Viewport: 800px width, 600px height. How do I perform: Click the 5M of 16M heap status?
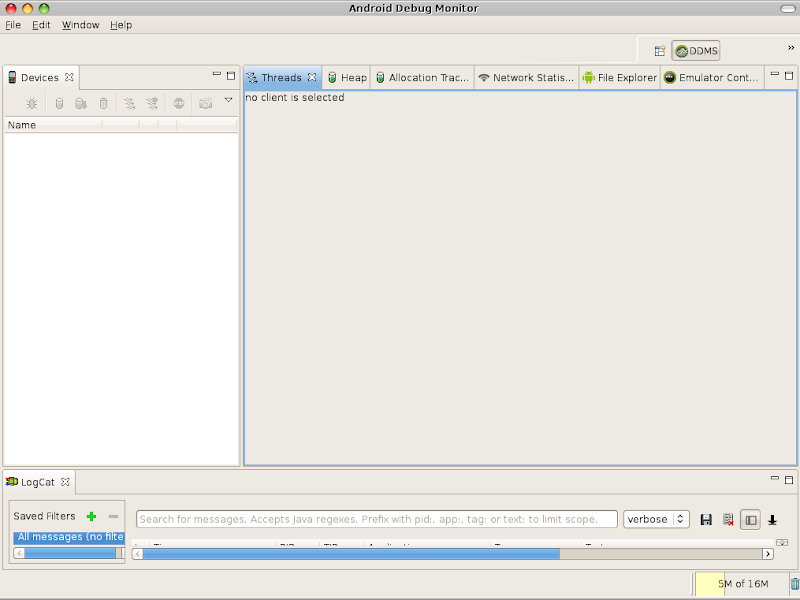[x=742, y=584]
